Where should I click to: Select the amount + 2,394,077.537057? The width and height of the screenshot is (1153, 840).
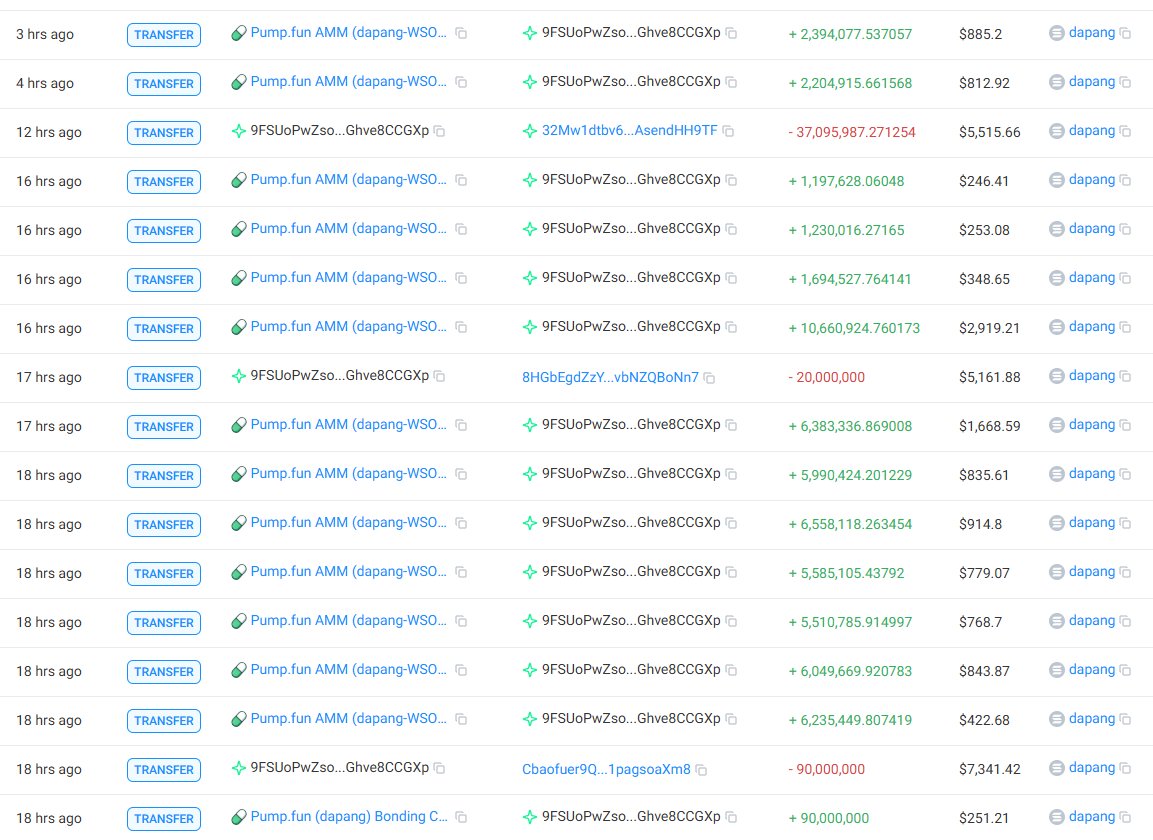(850, 35)
